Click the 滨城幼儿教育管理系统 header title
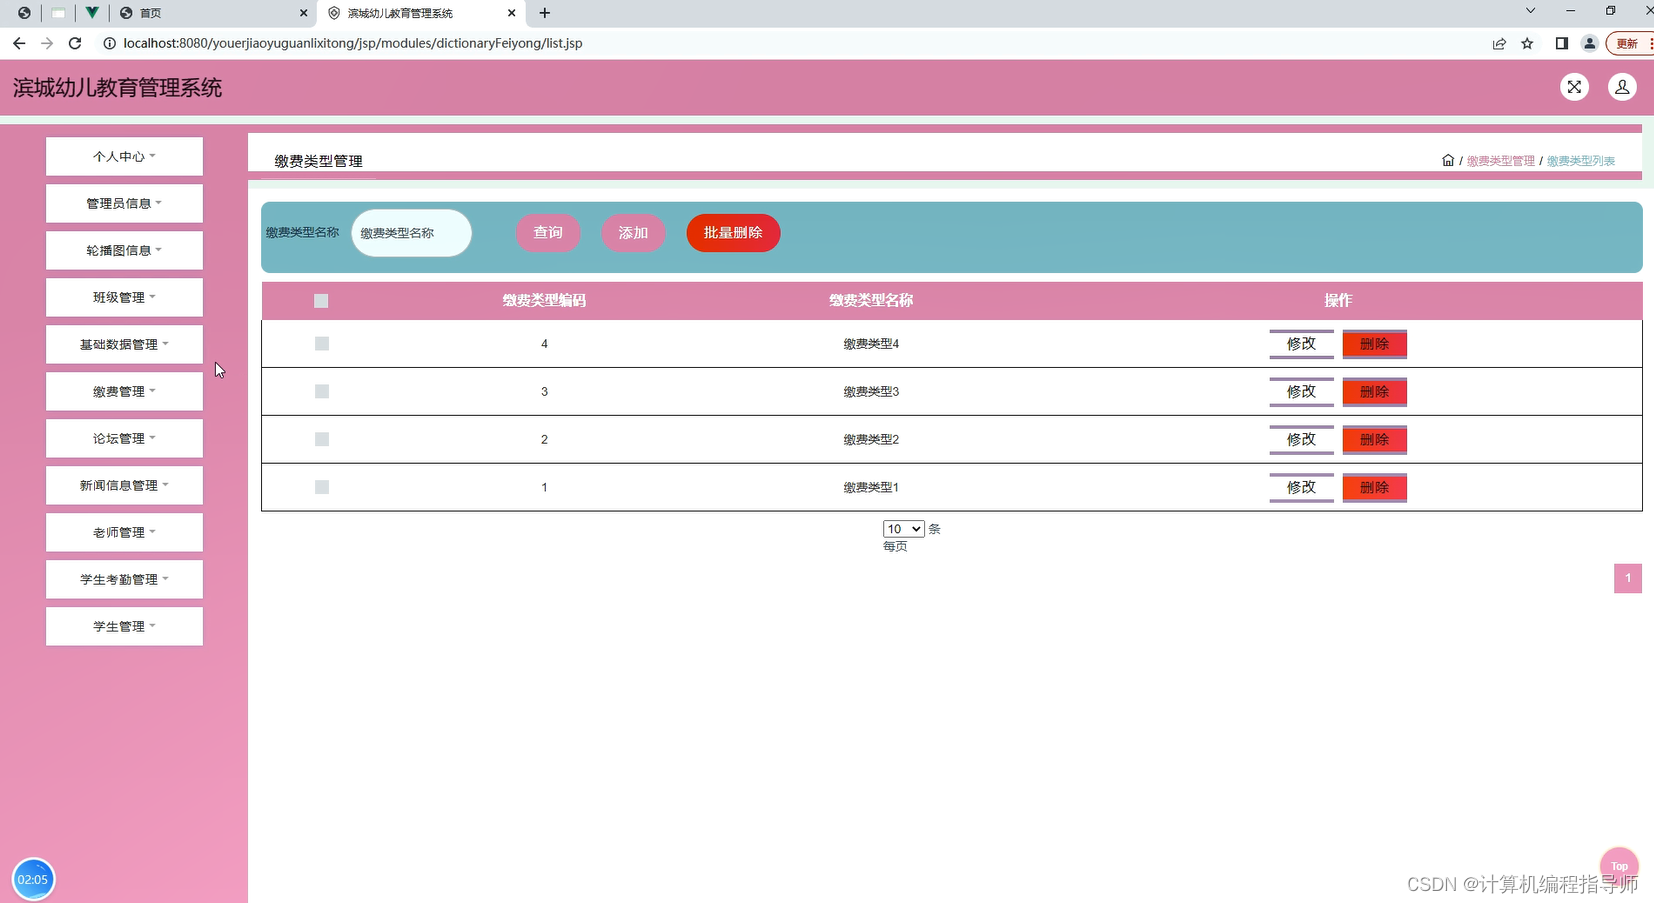Screen dimensions: 1654x903 click(x=117, y=88)
